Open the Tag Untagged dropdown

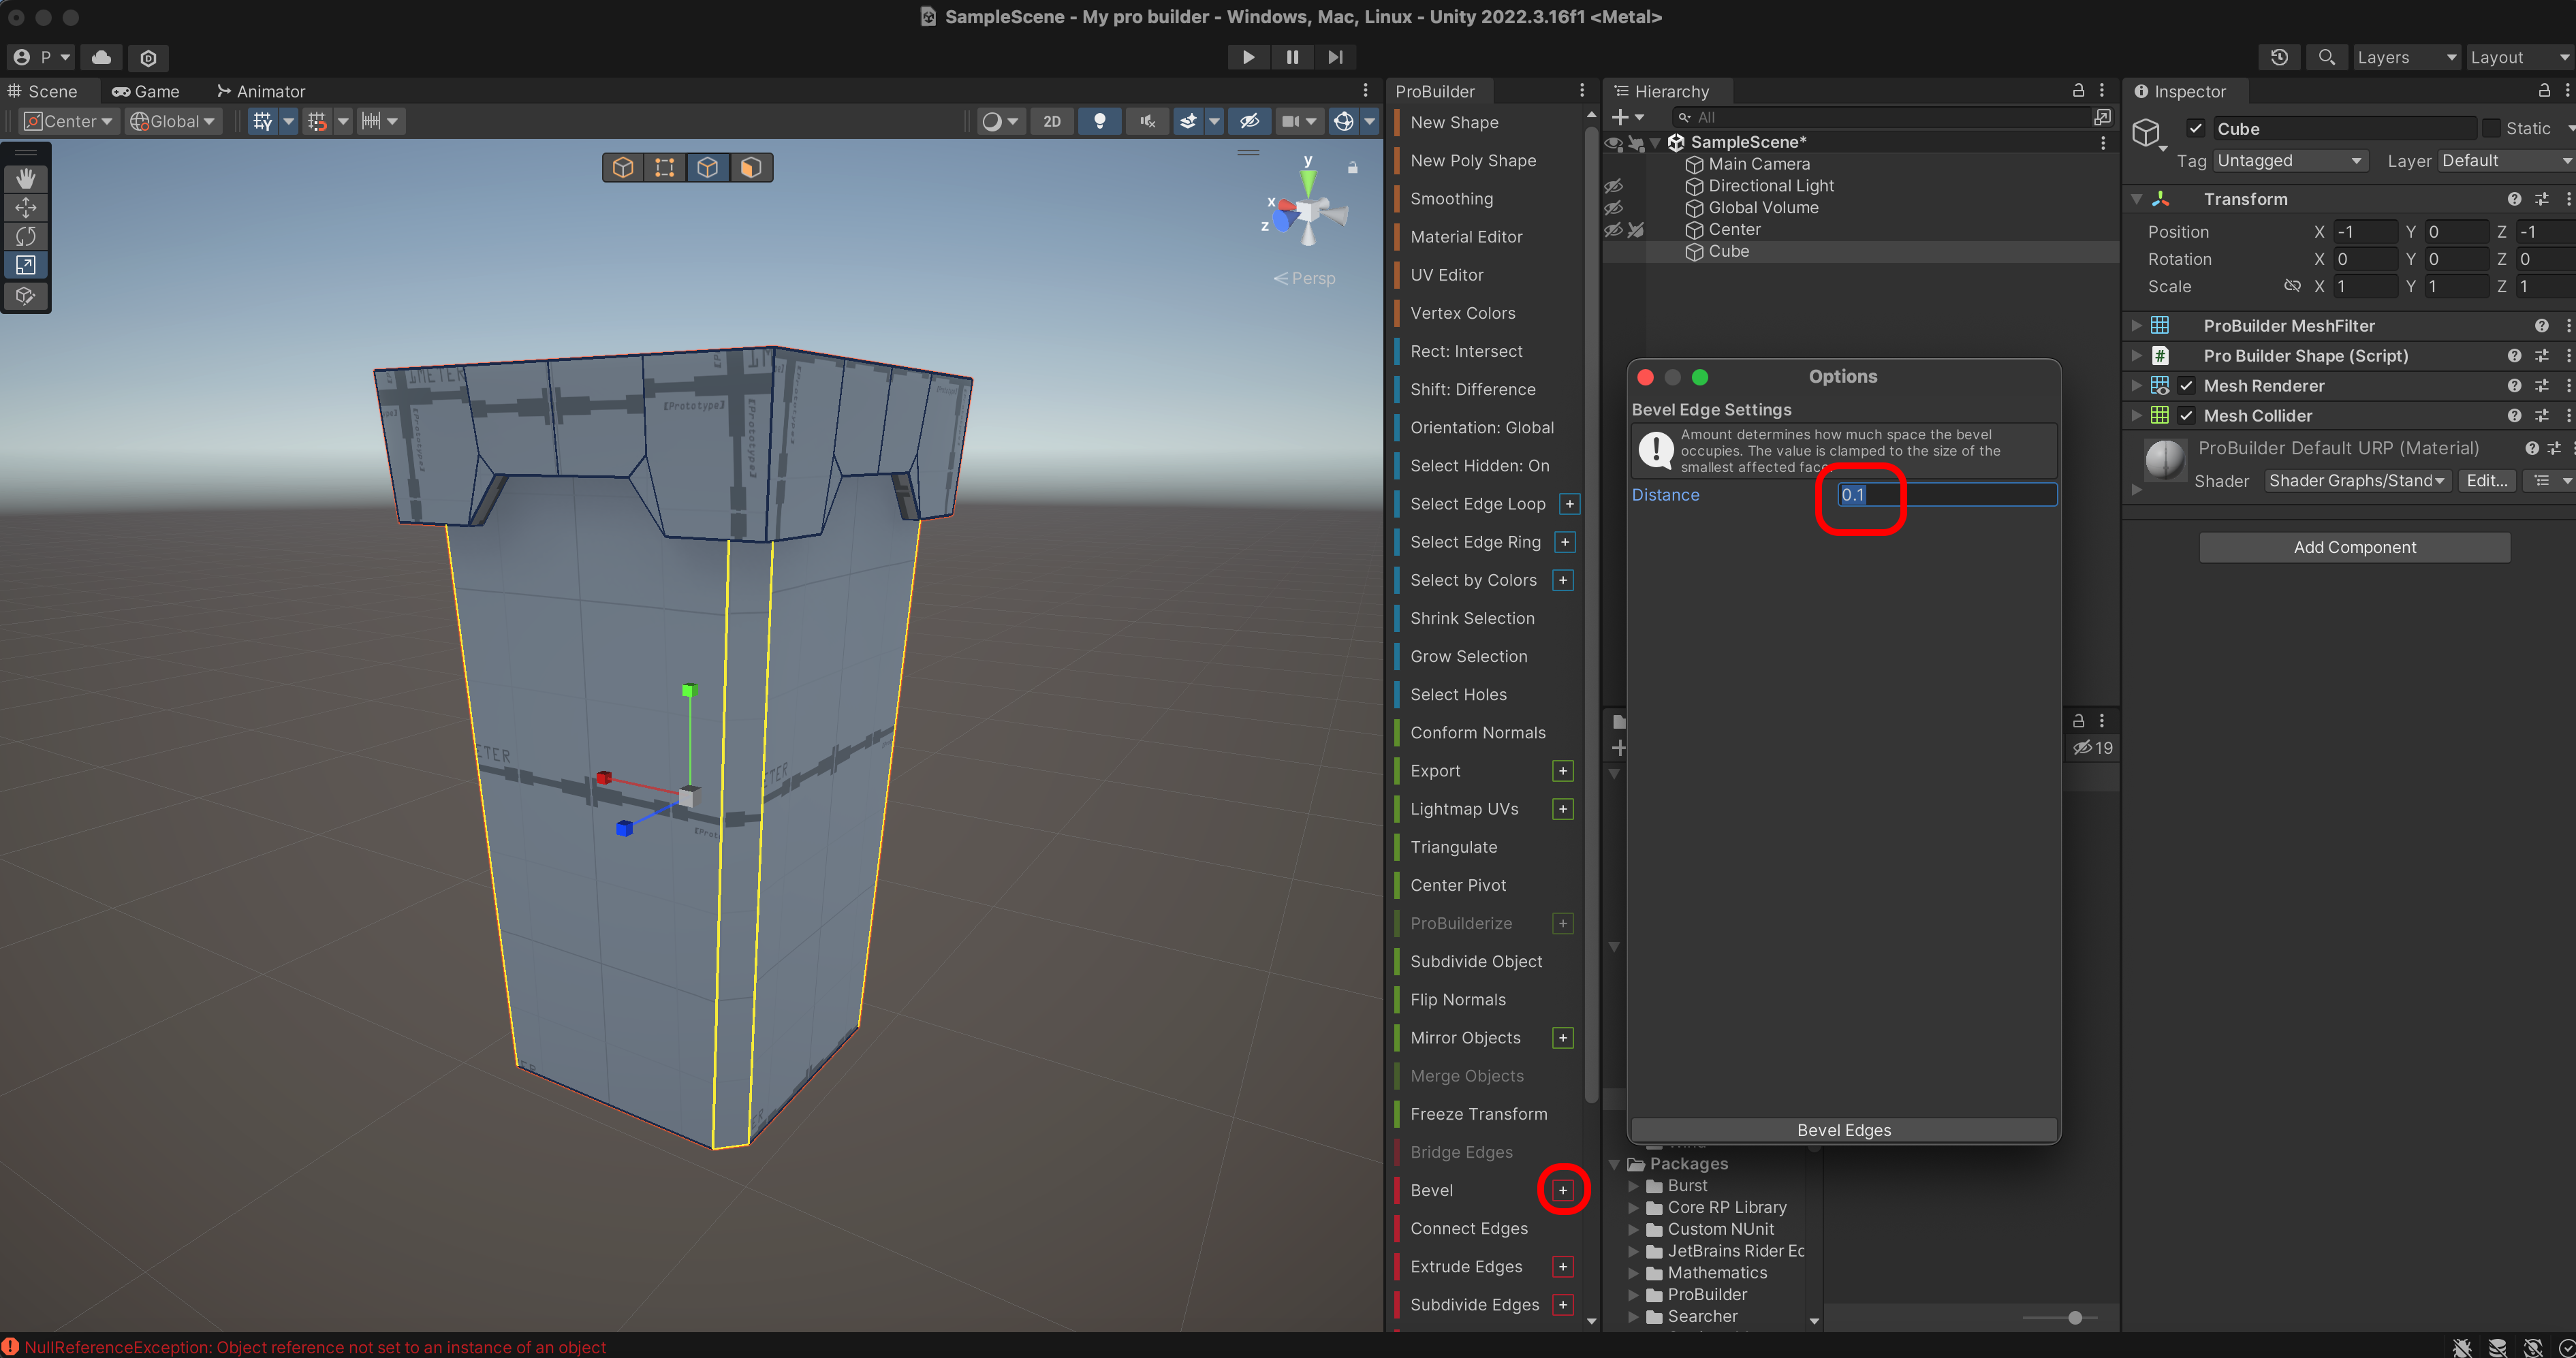[2289, 161]
